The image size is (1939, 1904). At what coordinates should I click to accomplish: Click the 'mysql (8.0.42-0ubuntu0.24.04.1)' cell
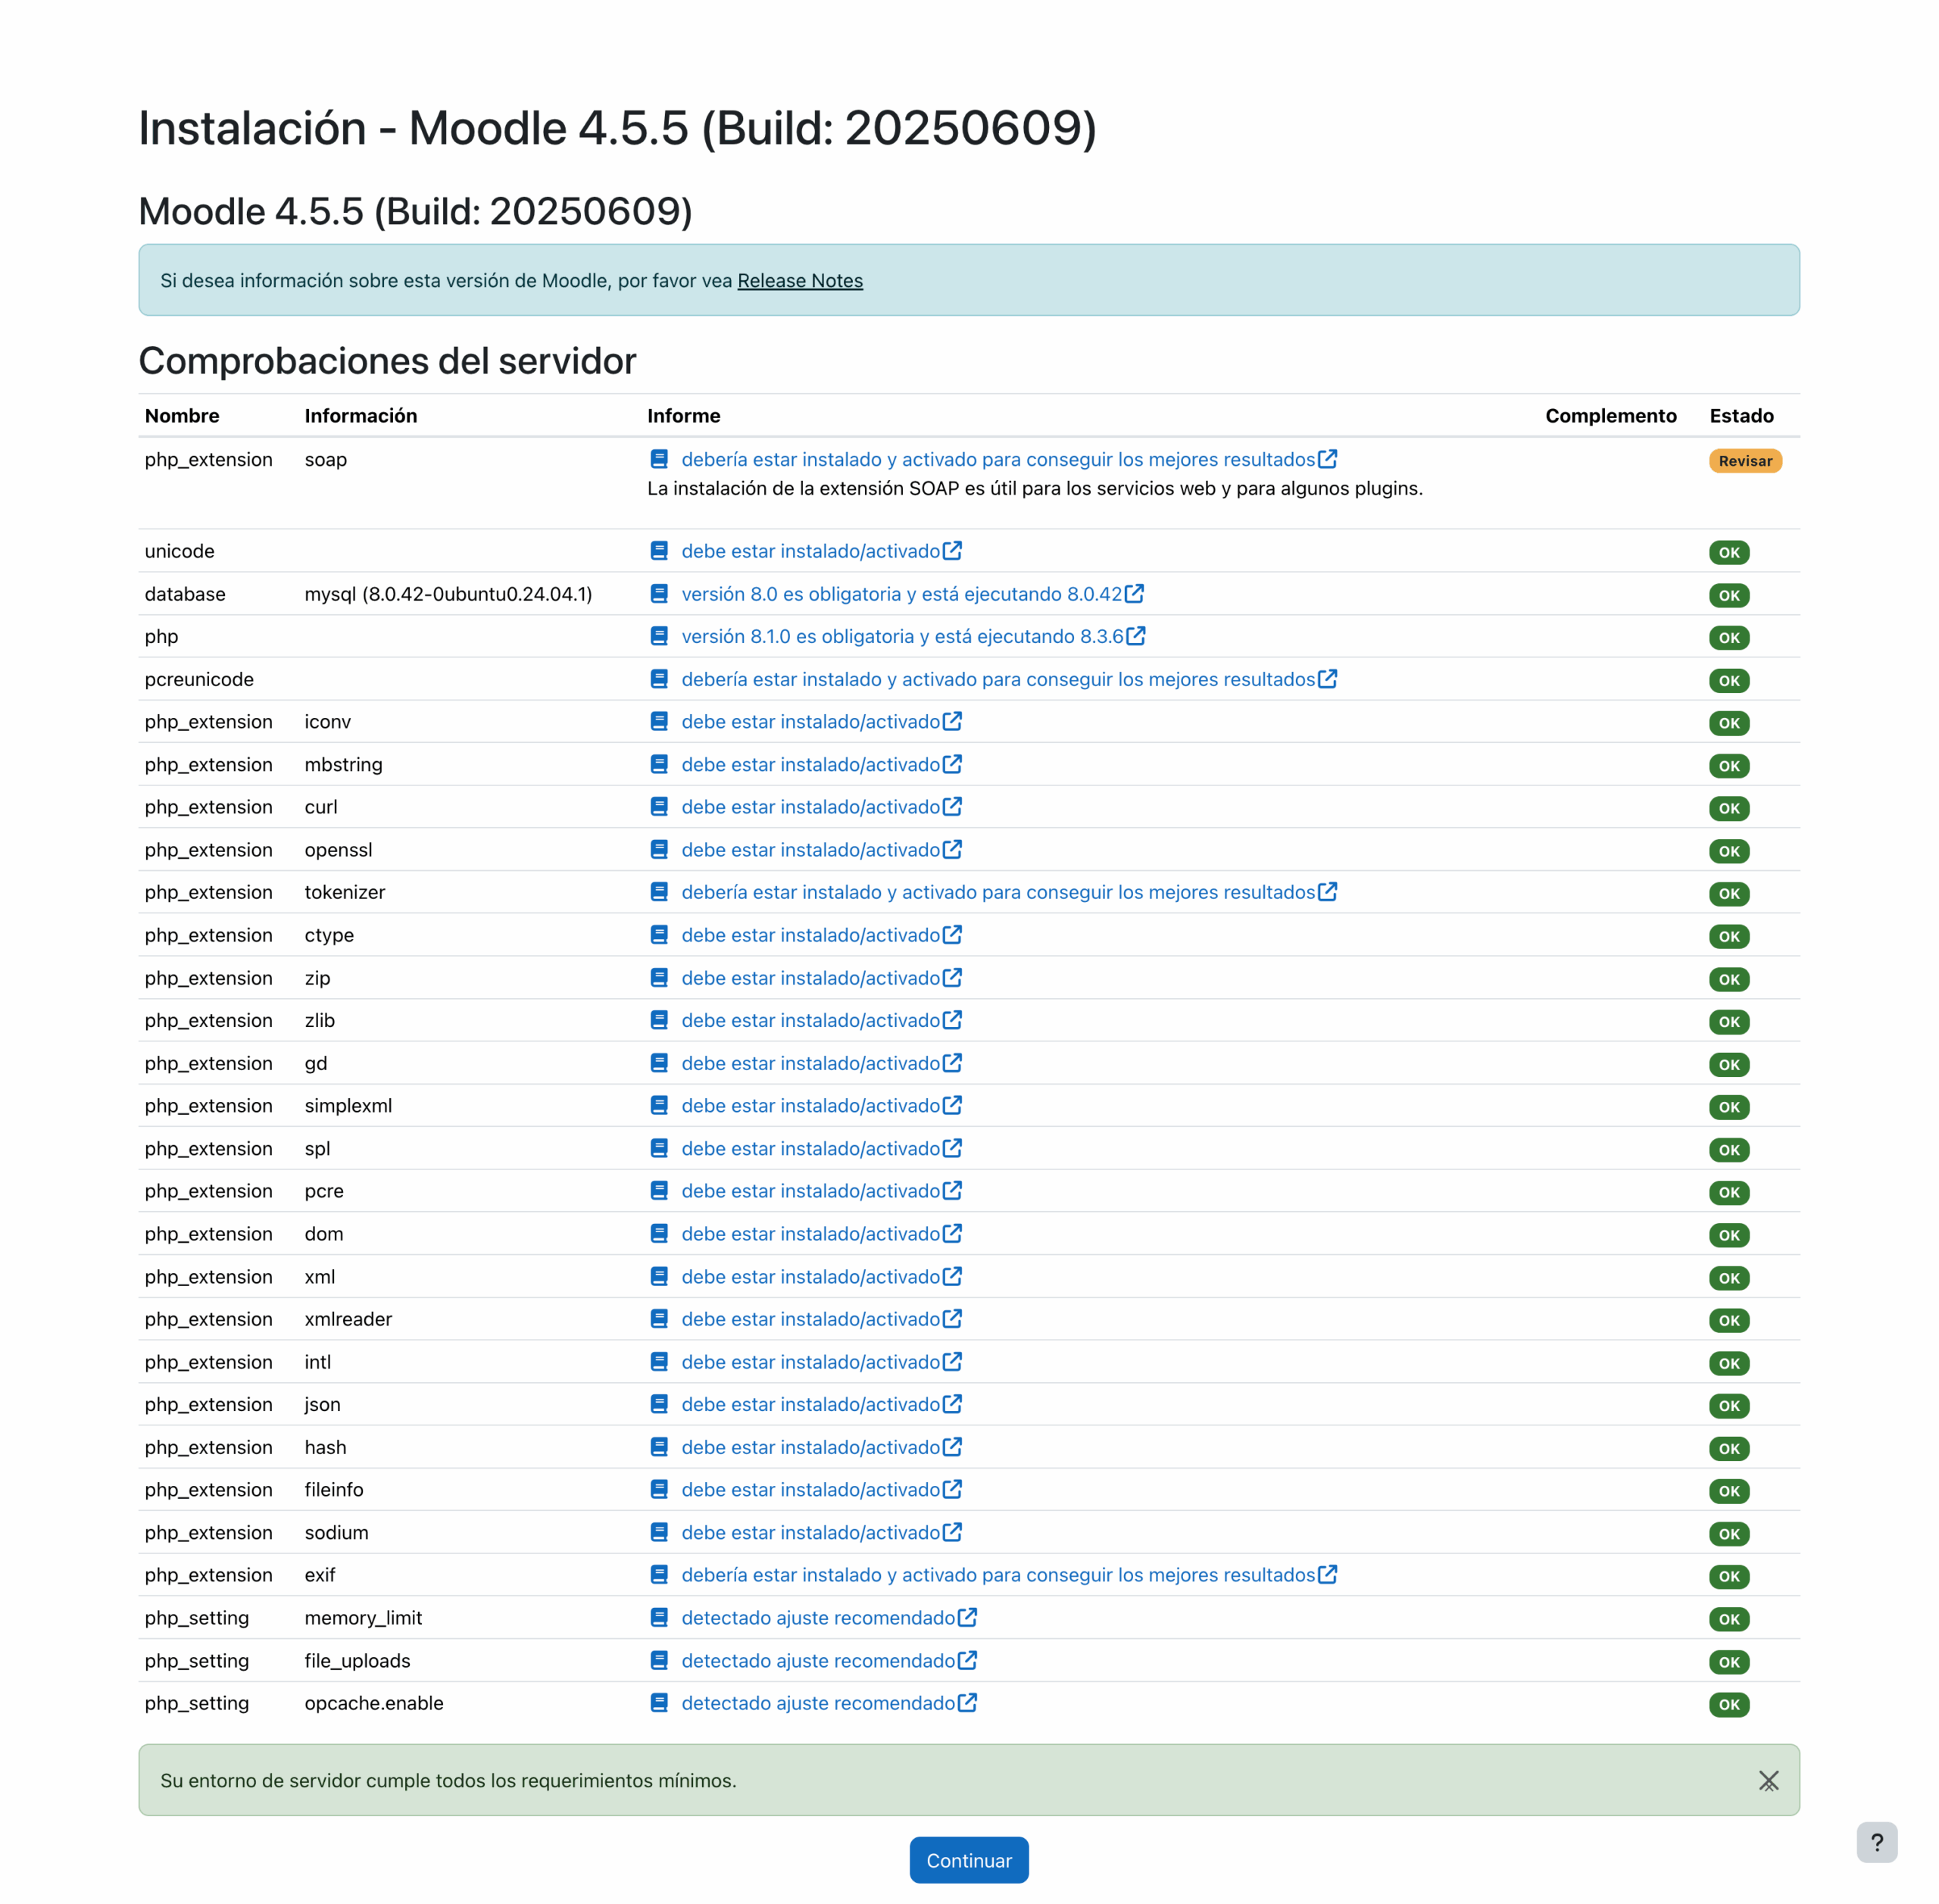448,594
